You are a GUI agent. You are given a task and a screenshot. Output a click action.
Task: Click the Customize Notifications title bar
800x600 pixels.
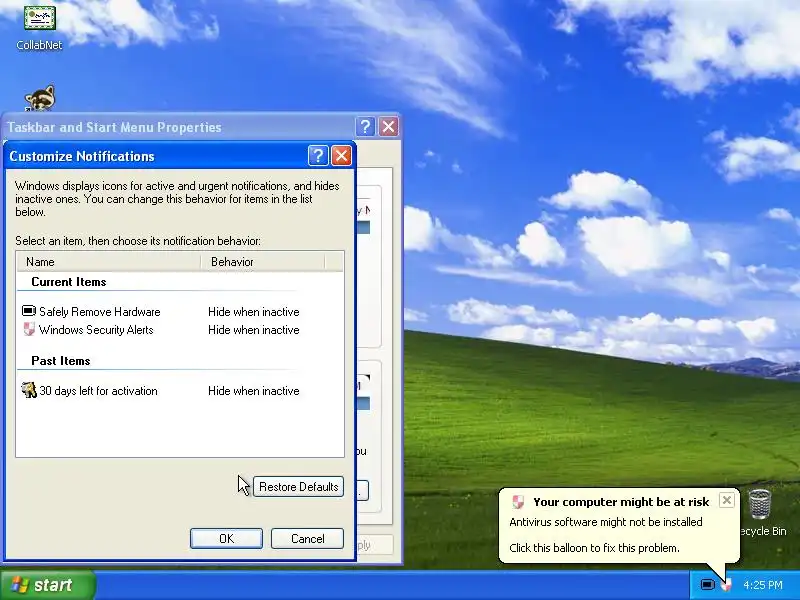tap(156, 156)
